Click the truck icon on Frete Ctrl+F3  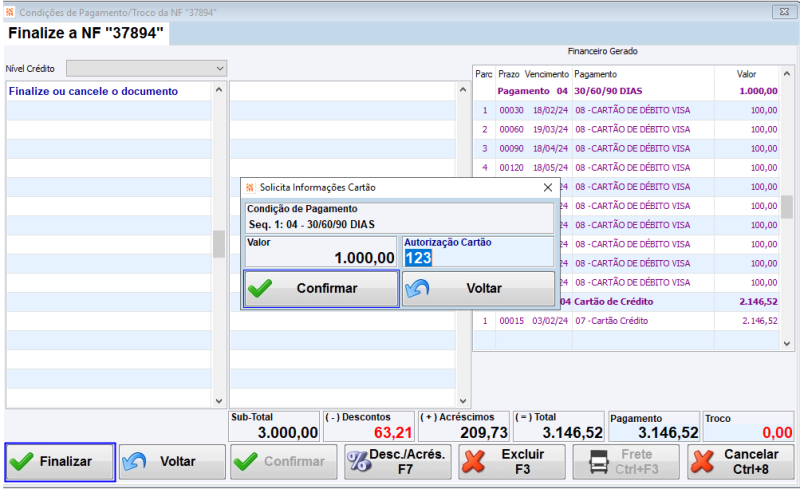(598, 461)
